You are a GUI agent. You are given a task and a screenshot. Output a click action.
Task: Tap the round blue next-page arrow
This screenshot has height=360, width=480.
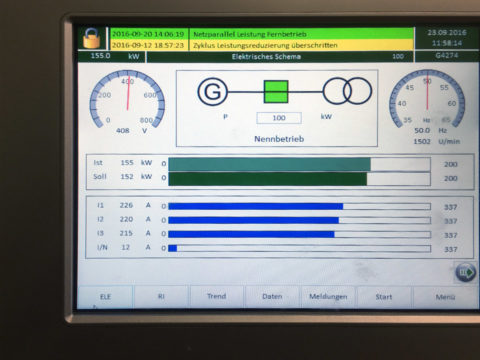tap(466, 272)
